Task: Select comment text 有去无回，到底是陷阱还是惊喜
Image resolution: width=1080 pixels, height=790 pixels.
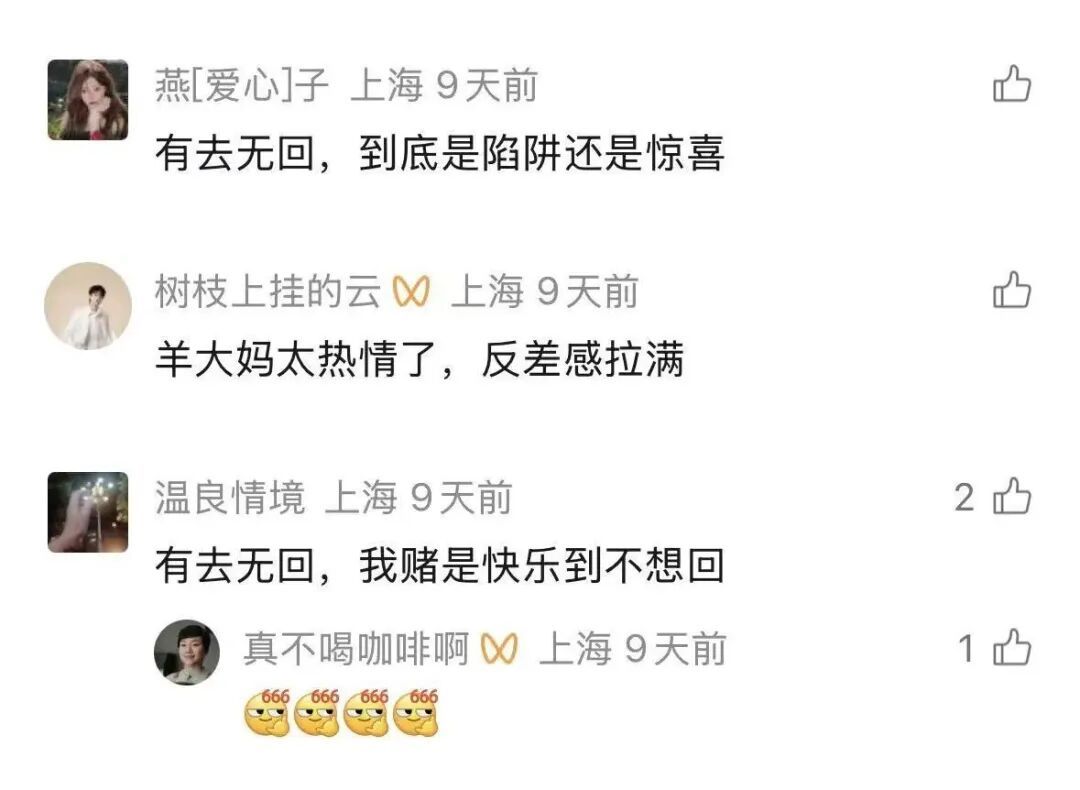Action: coord(439,153)
